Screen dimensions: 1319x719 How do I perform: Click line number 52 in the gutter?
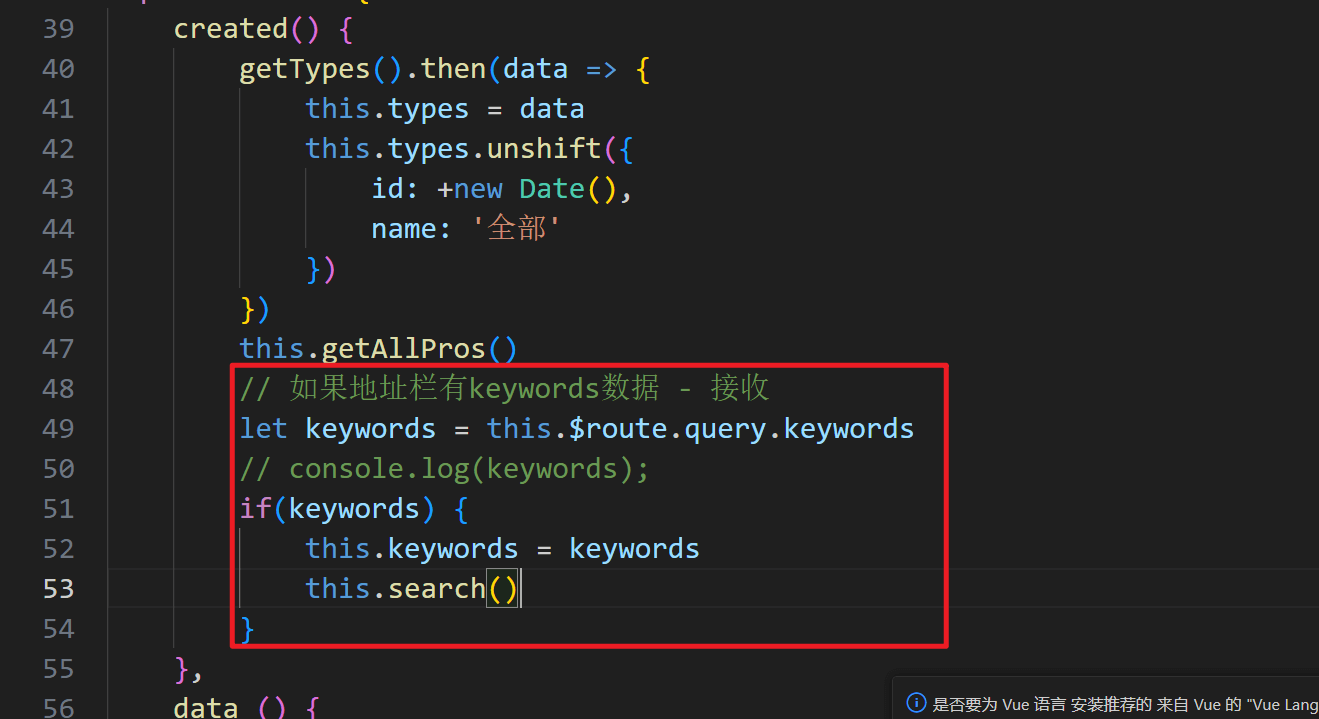click(x=58, y=549)
